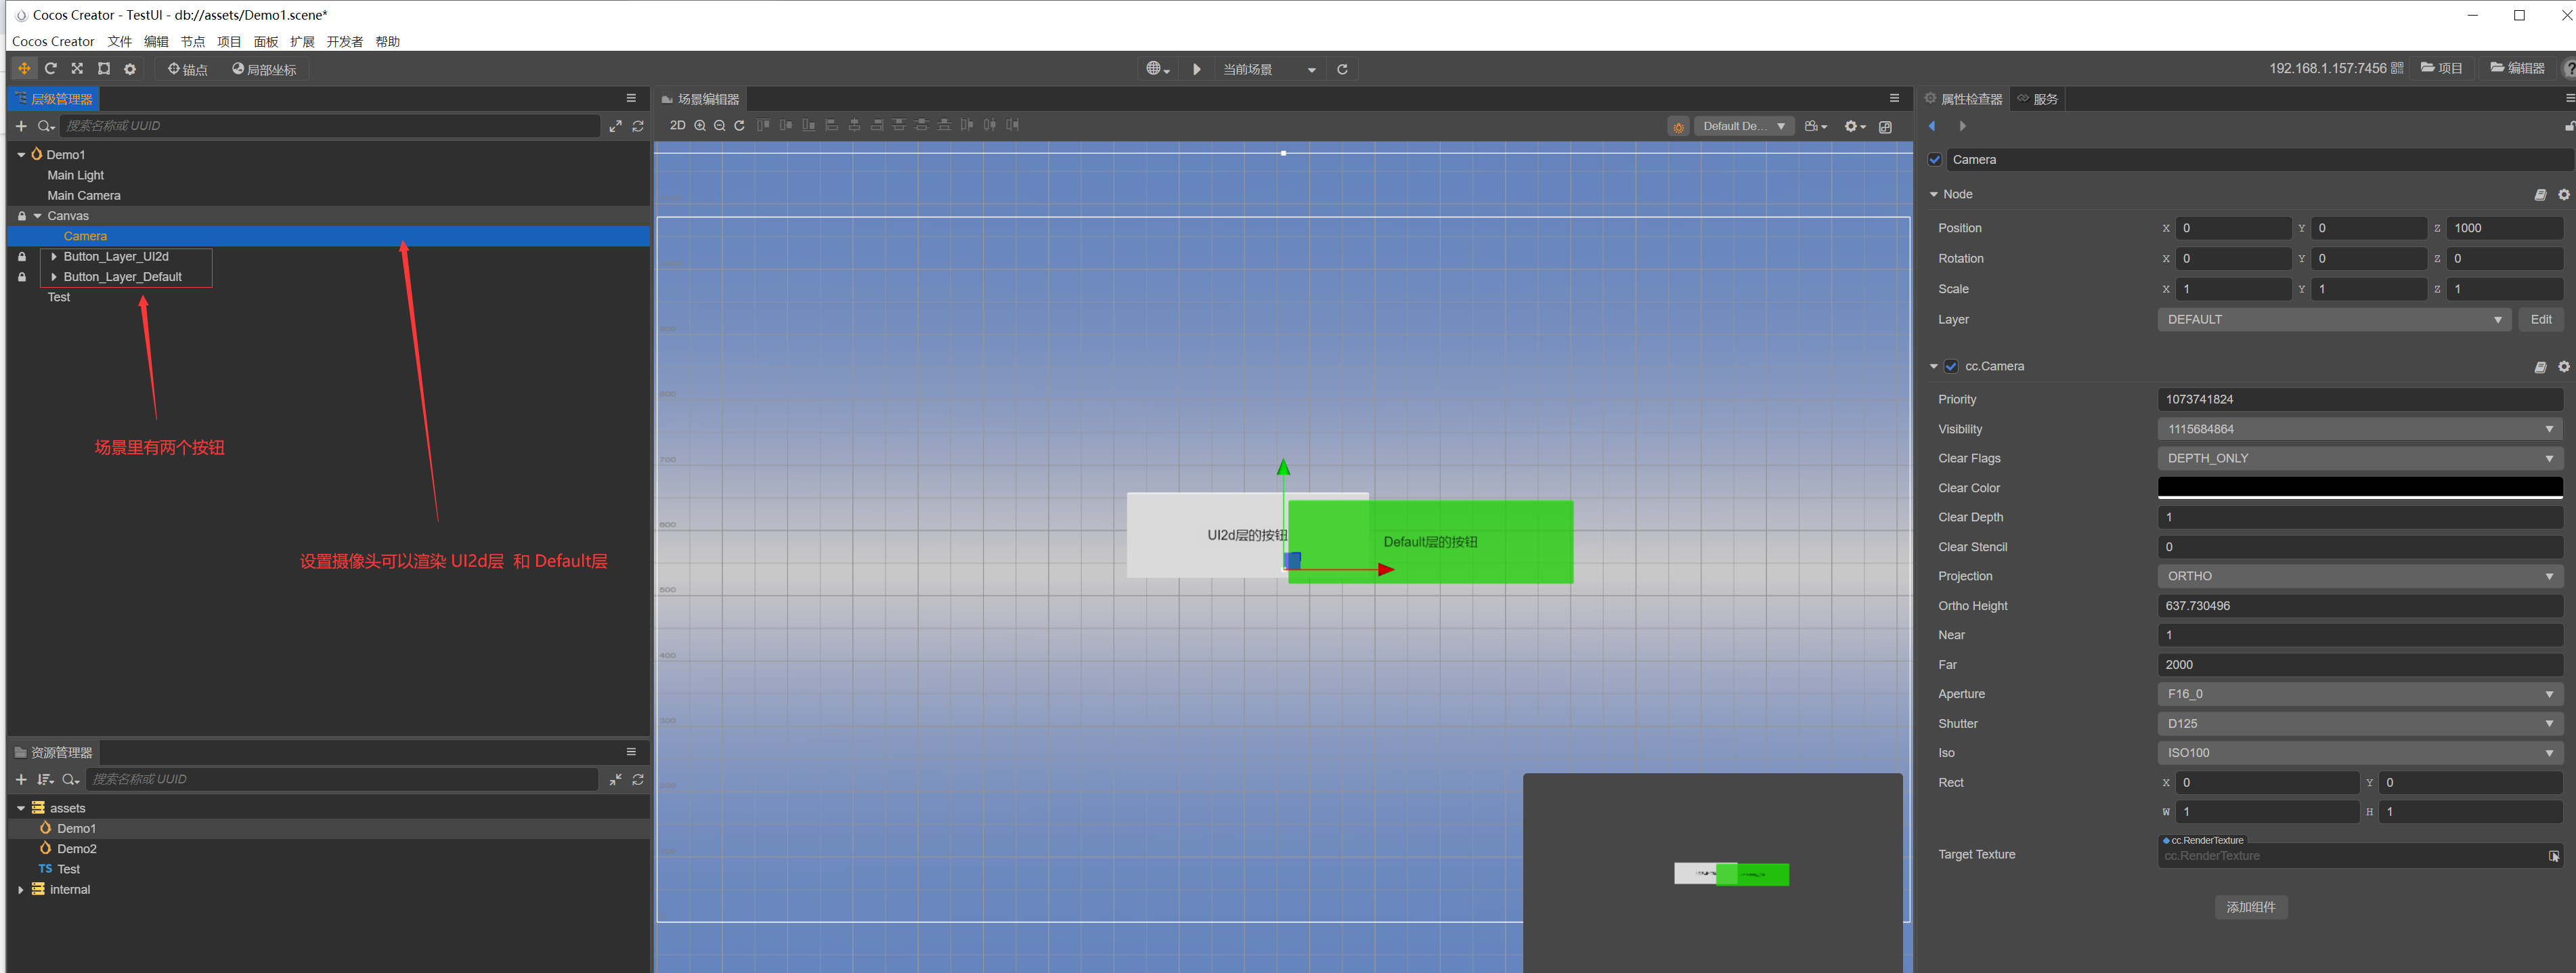
Task: Collapse the assets folder
Action: (21, 808)
